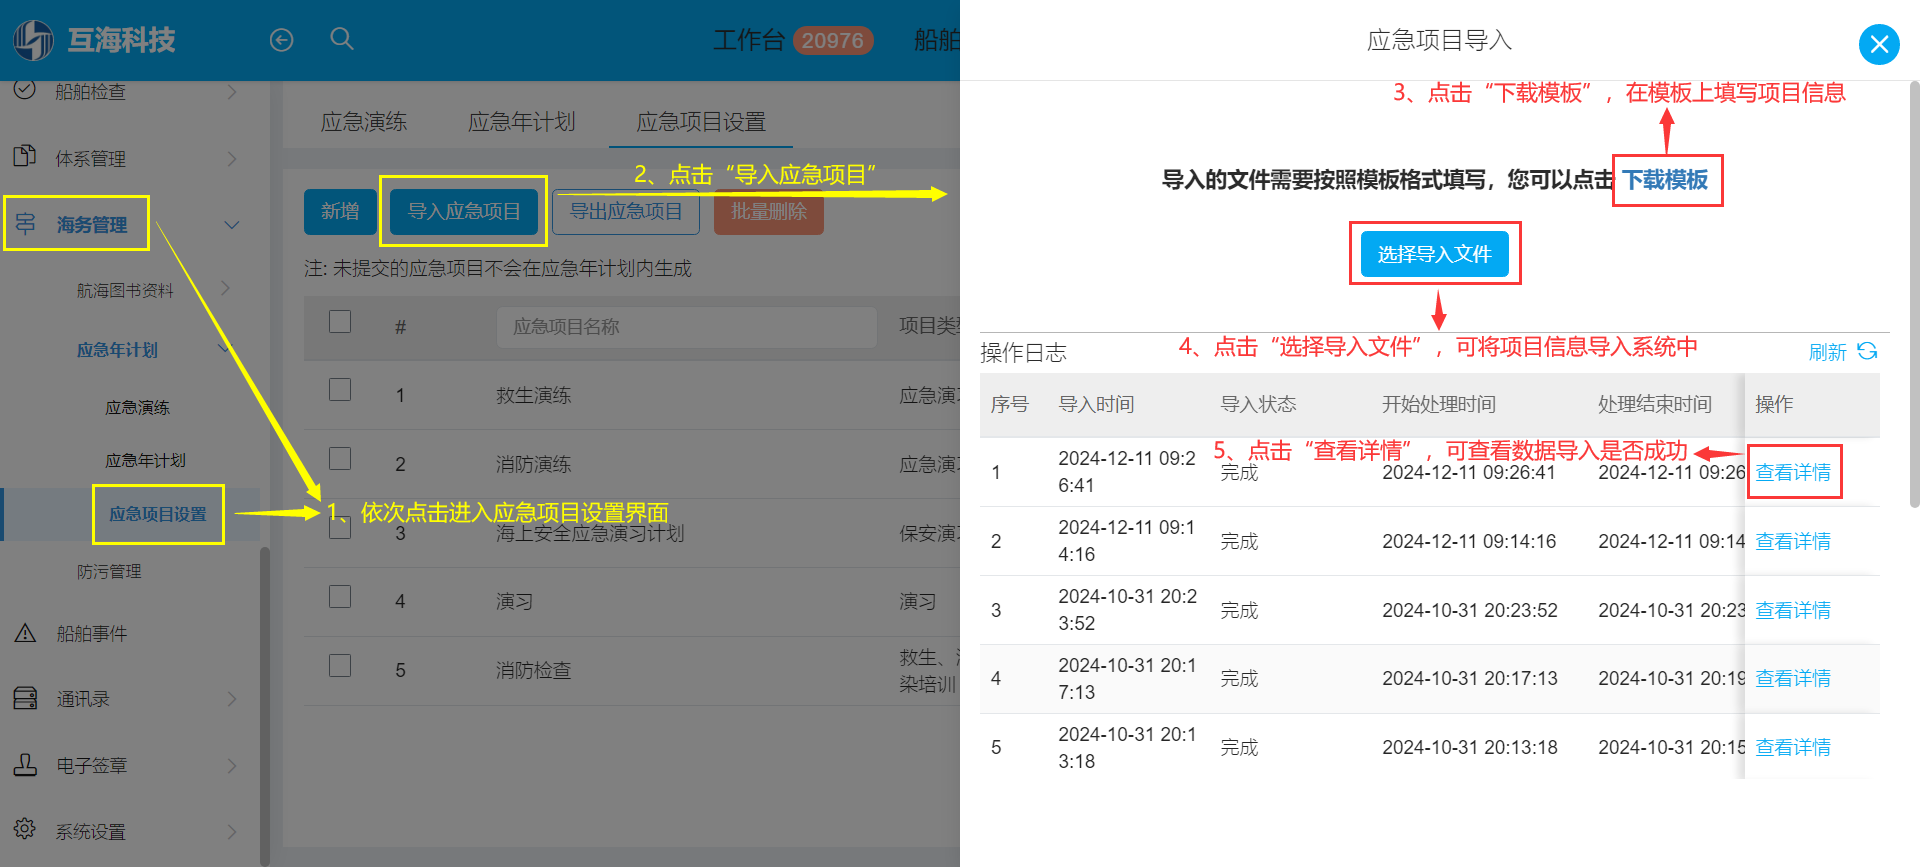This screenshot has height=867, width=1920.
Task: Open 应急演练 in the sidebar submenu
Action: point(138,407)
